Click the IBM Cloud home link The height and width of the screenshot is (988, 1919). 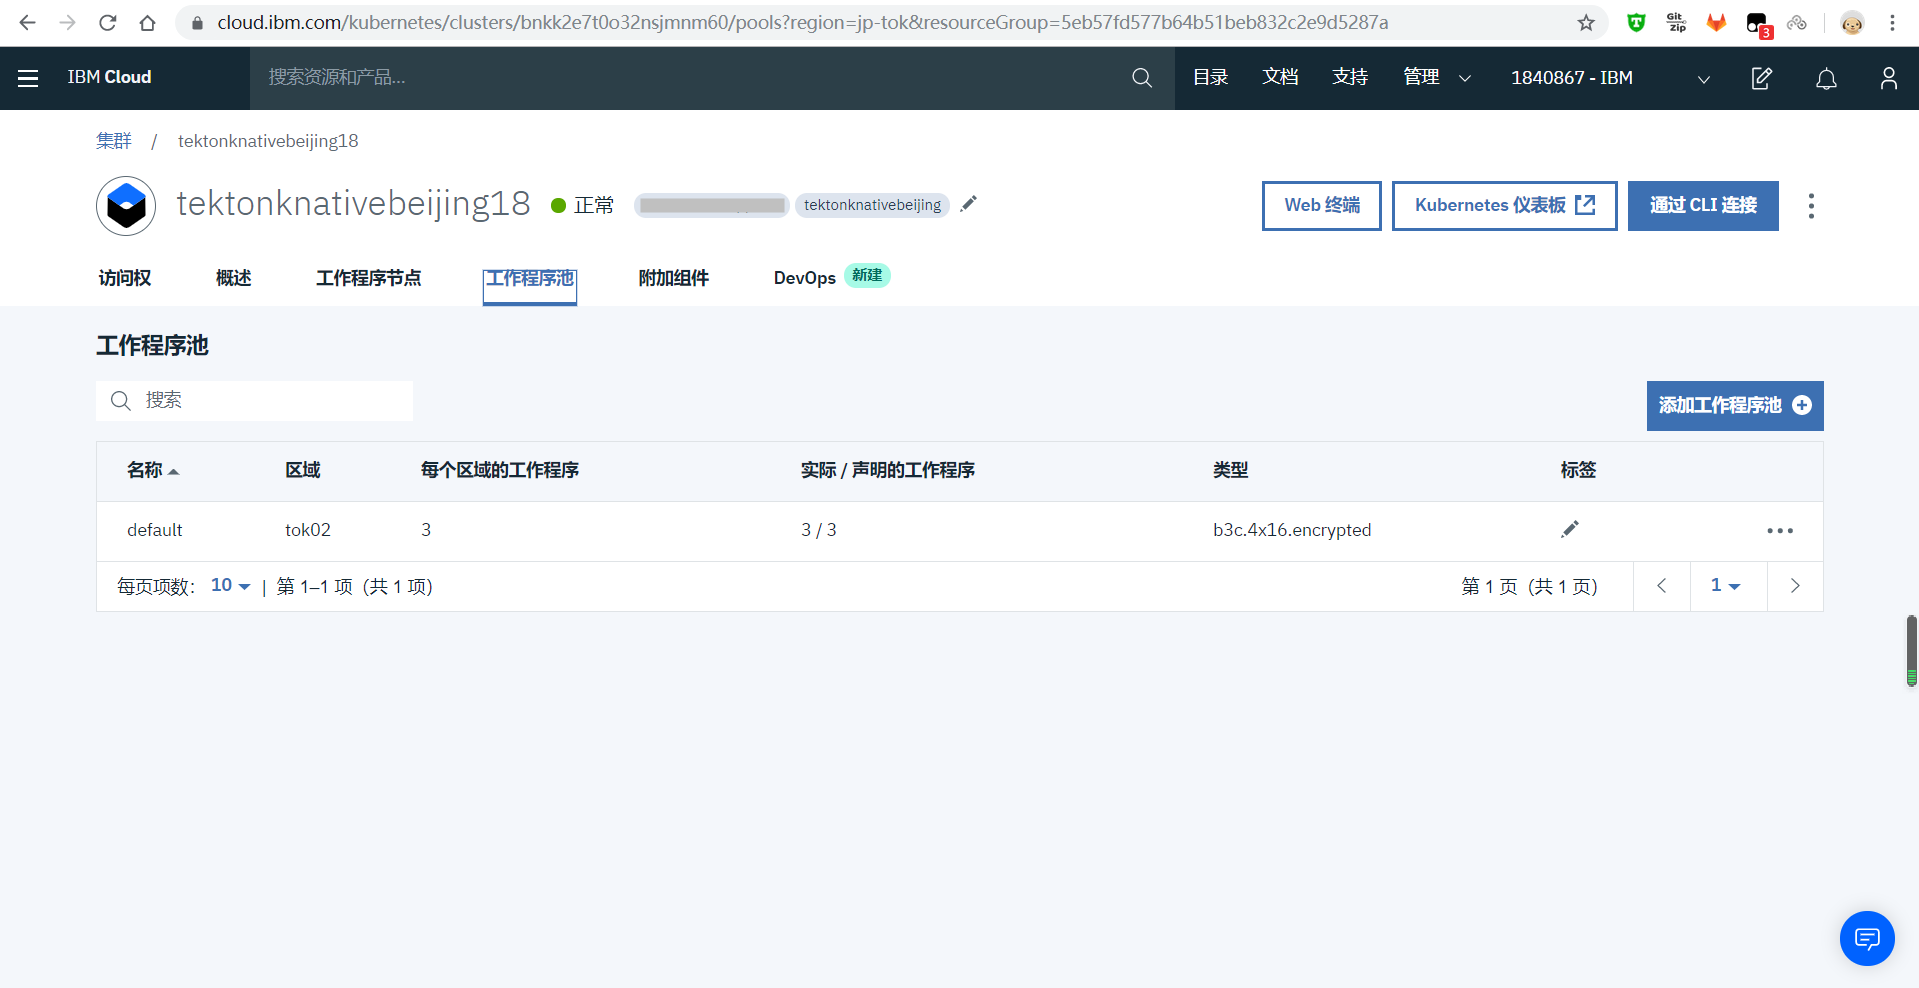[109, 77]
